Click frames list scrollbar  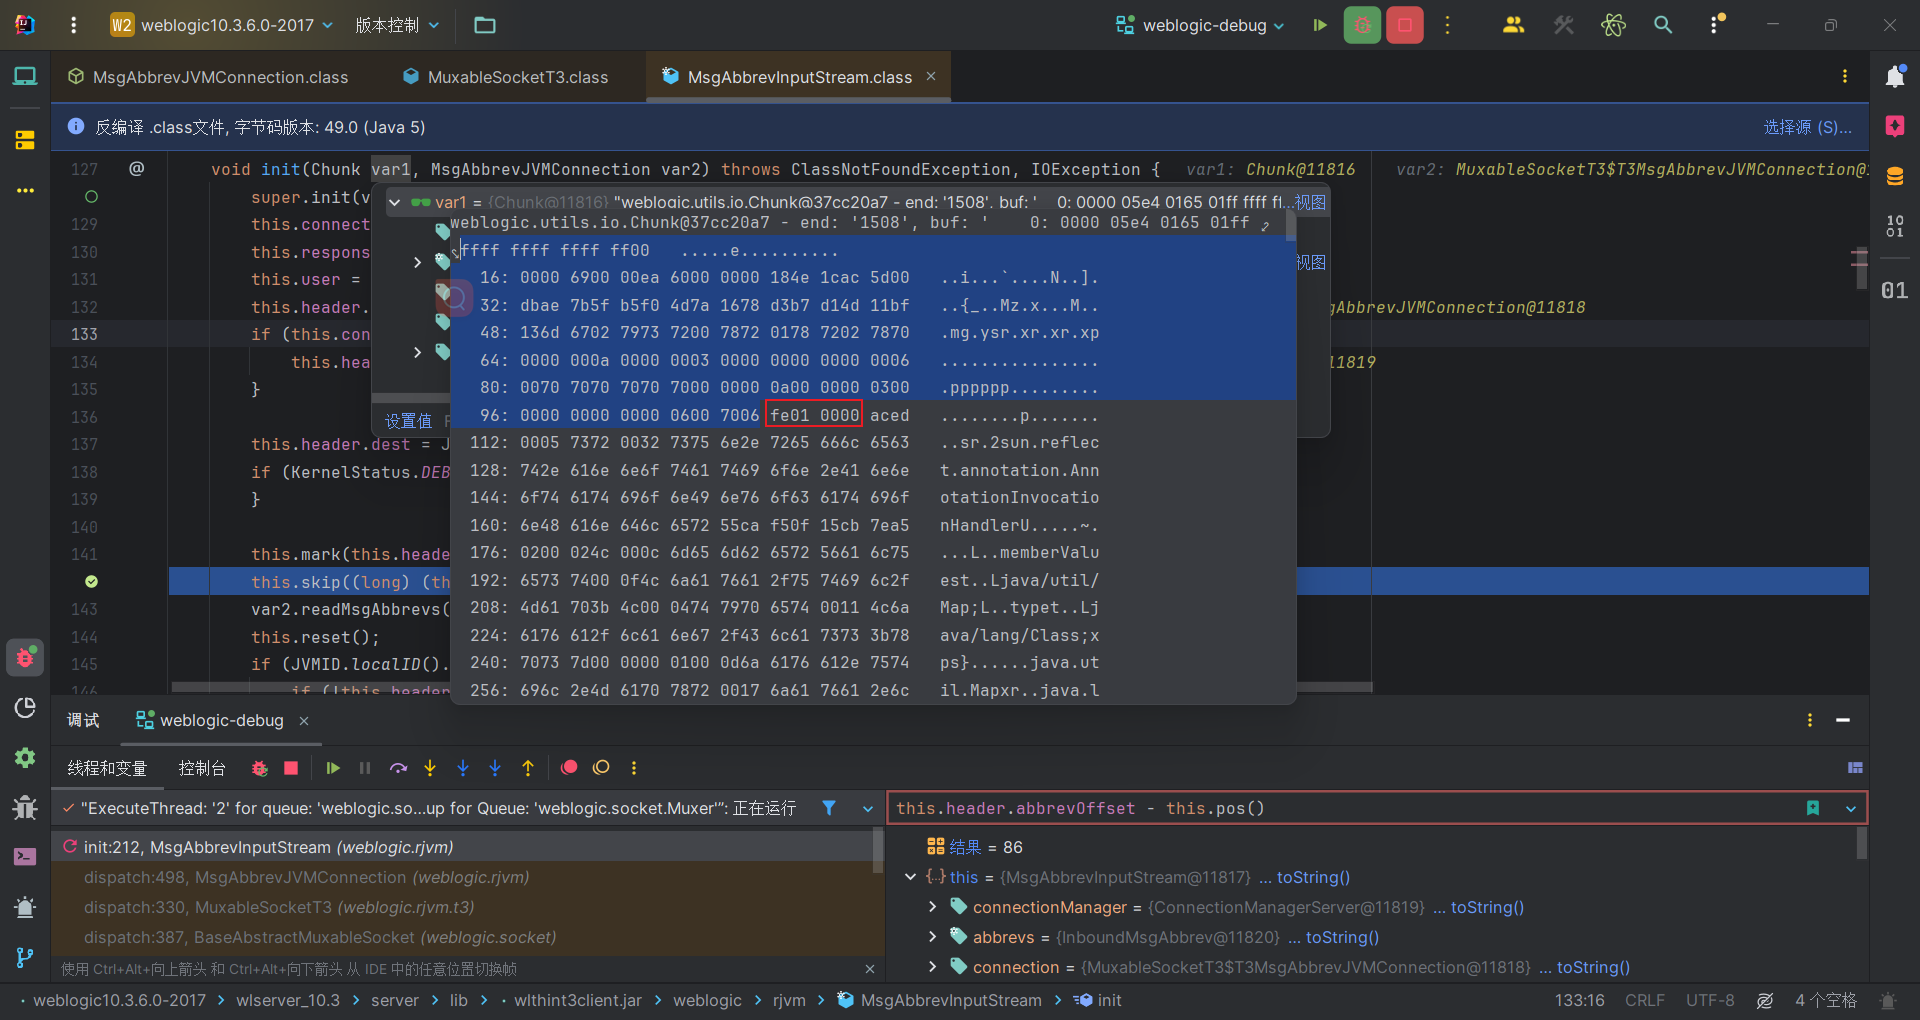(x=878, y=850)
